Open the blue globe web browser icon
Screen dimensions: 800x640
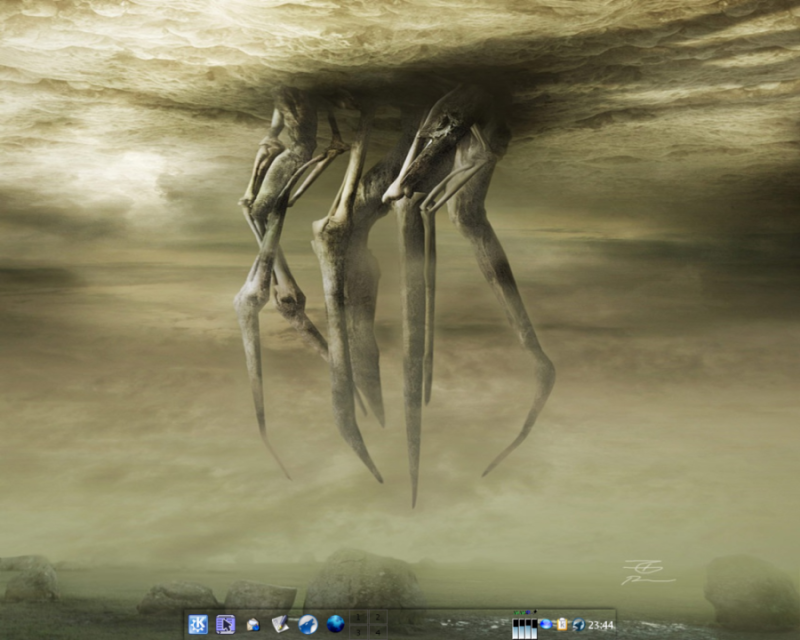[335, 624]
